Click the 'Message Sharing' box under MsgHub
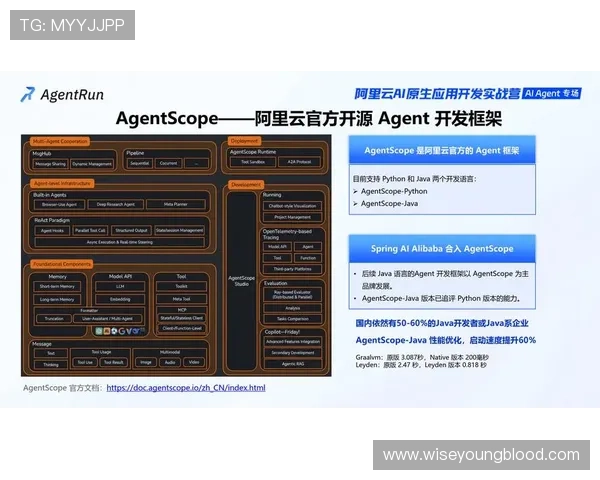 coord(51,164)
